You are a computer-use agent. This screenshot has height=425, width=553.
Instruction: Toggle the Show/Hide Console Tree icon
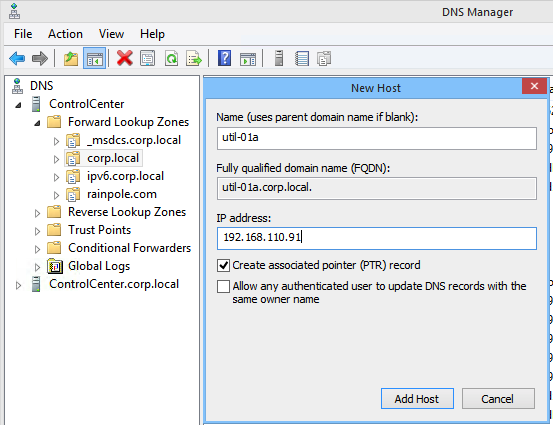95,58
